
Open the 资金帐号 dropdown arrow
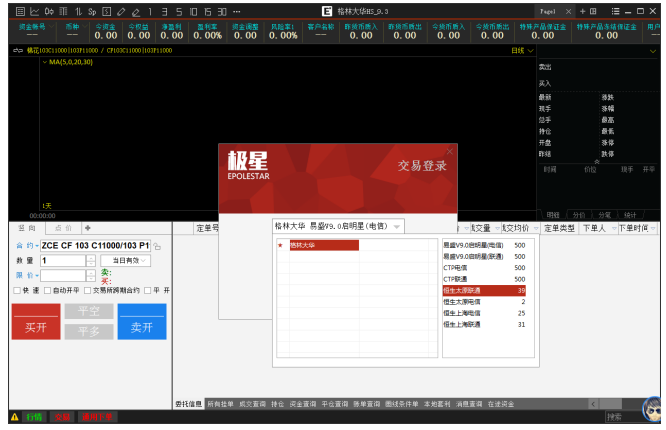click(x=52, y=26)
